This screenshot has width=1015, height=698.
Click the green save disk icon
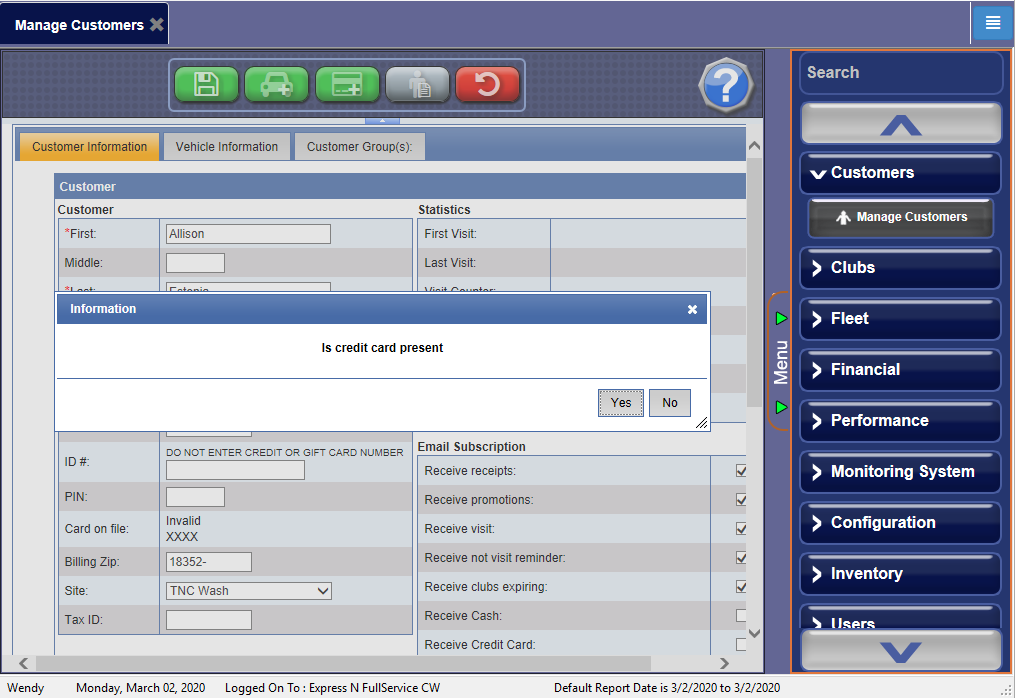(x=206, y=85)
